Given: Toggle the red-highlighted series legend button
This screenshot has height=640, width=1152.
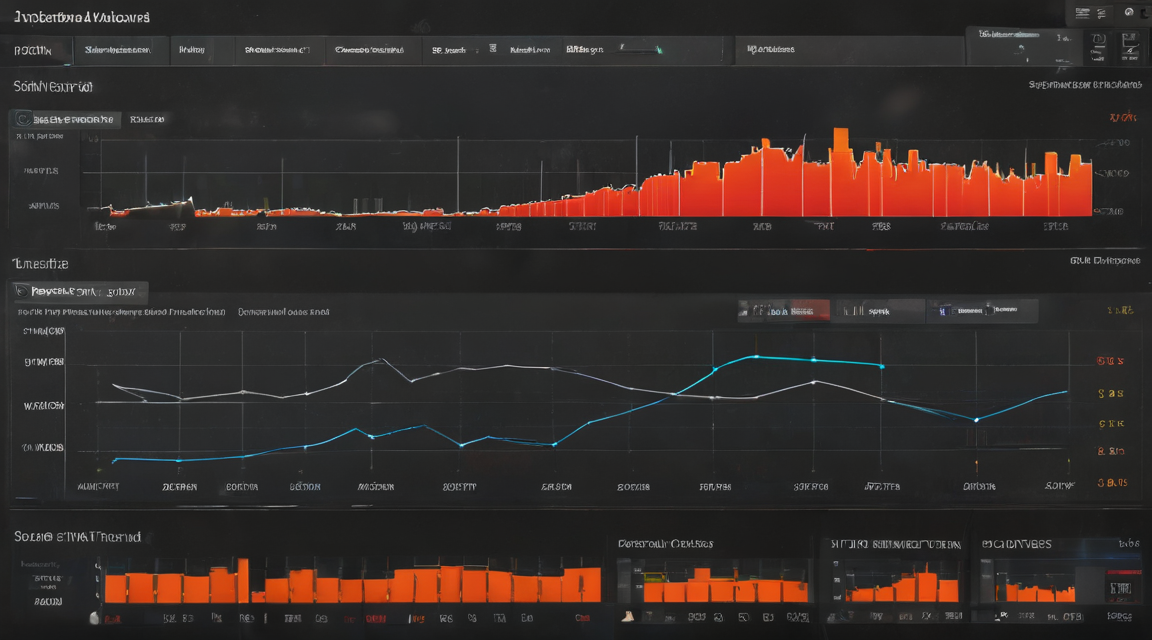Looking at the screenshot, I should [784, 311].
